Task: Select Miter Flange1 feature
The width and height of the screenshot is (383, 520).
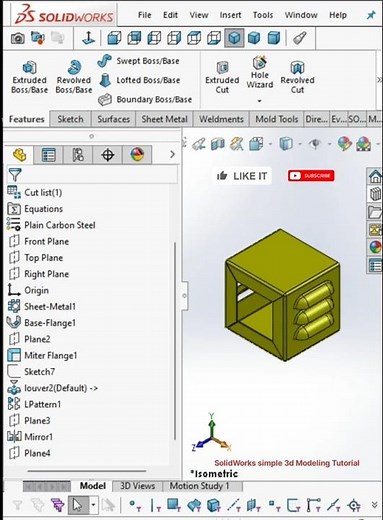Action: point(42,355)
